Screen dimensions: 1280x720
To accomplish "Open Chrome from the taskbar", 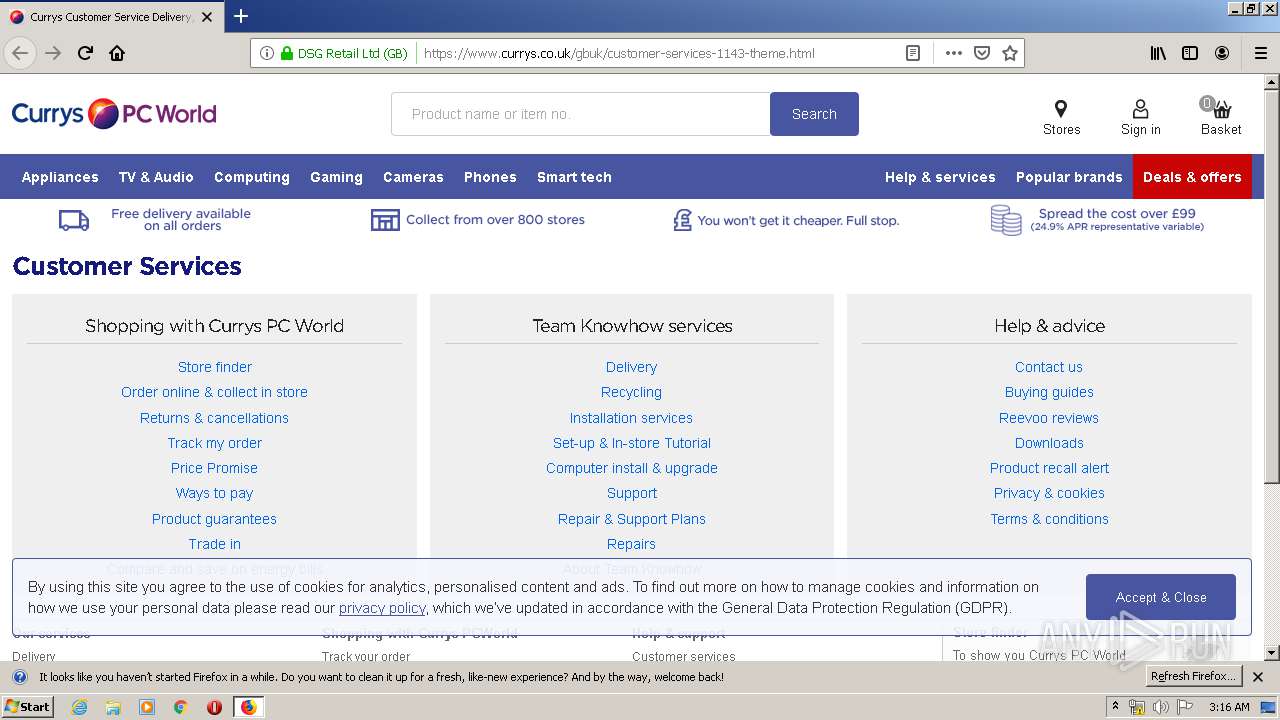I will (x=180, y=707).
